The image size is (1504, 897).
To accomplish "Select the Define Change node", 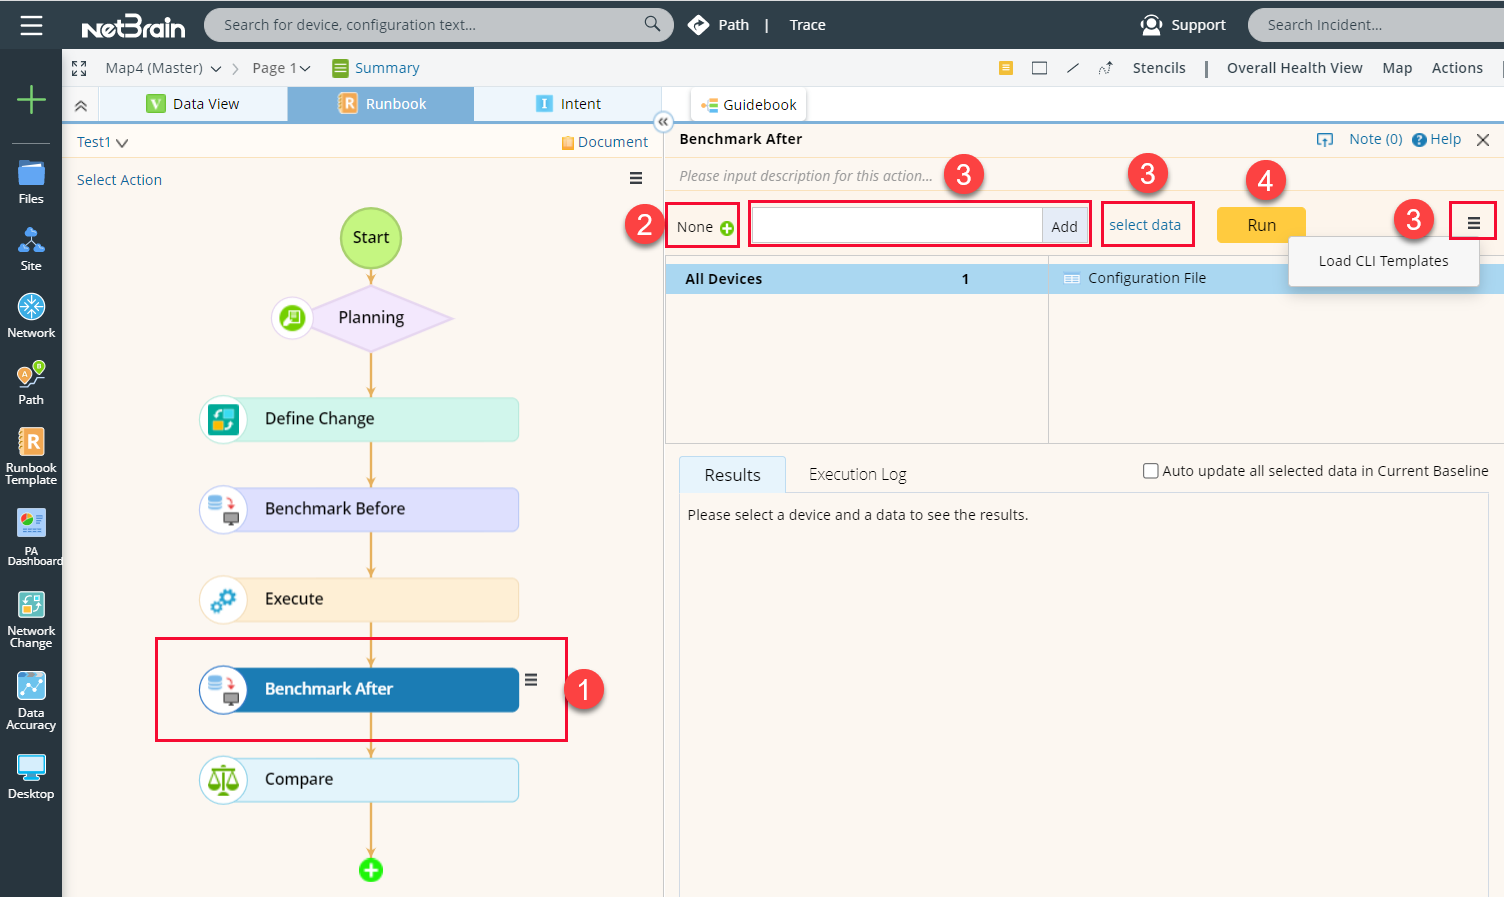I will 359,419.
